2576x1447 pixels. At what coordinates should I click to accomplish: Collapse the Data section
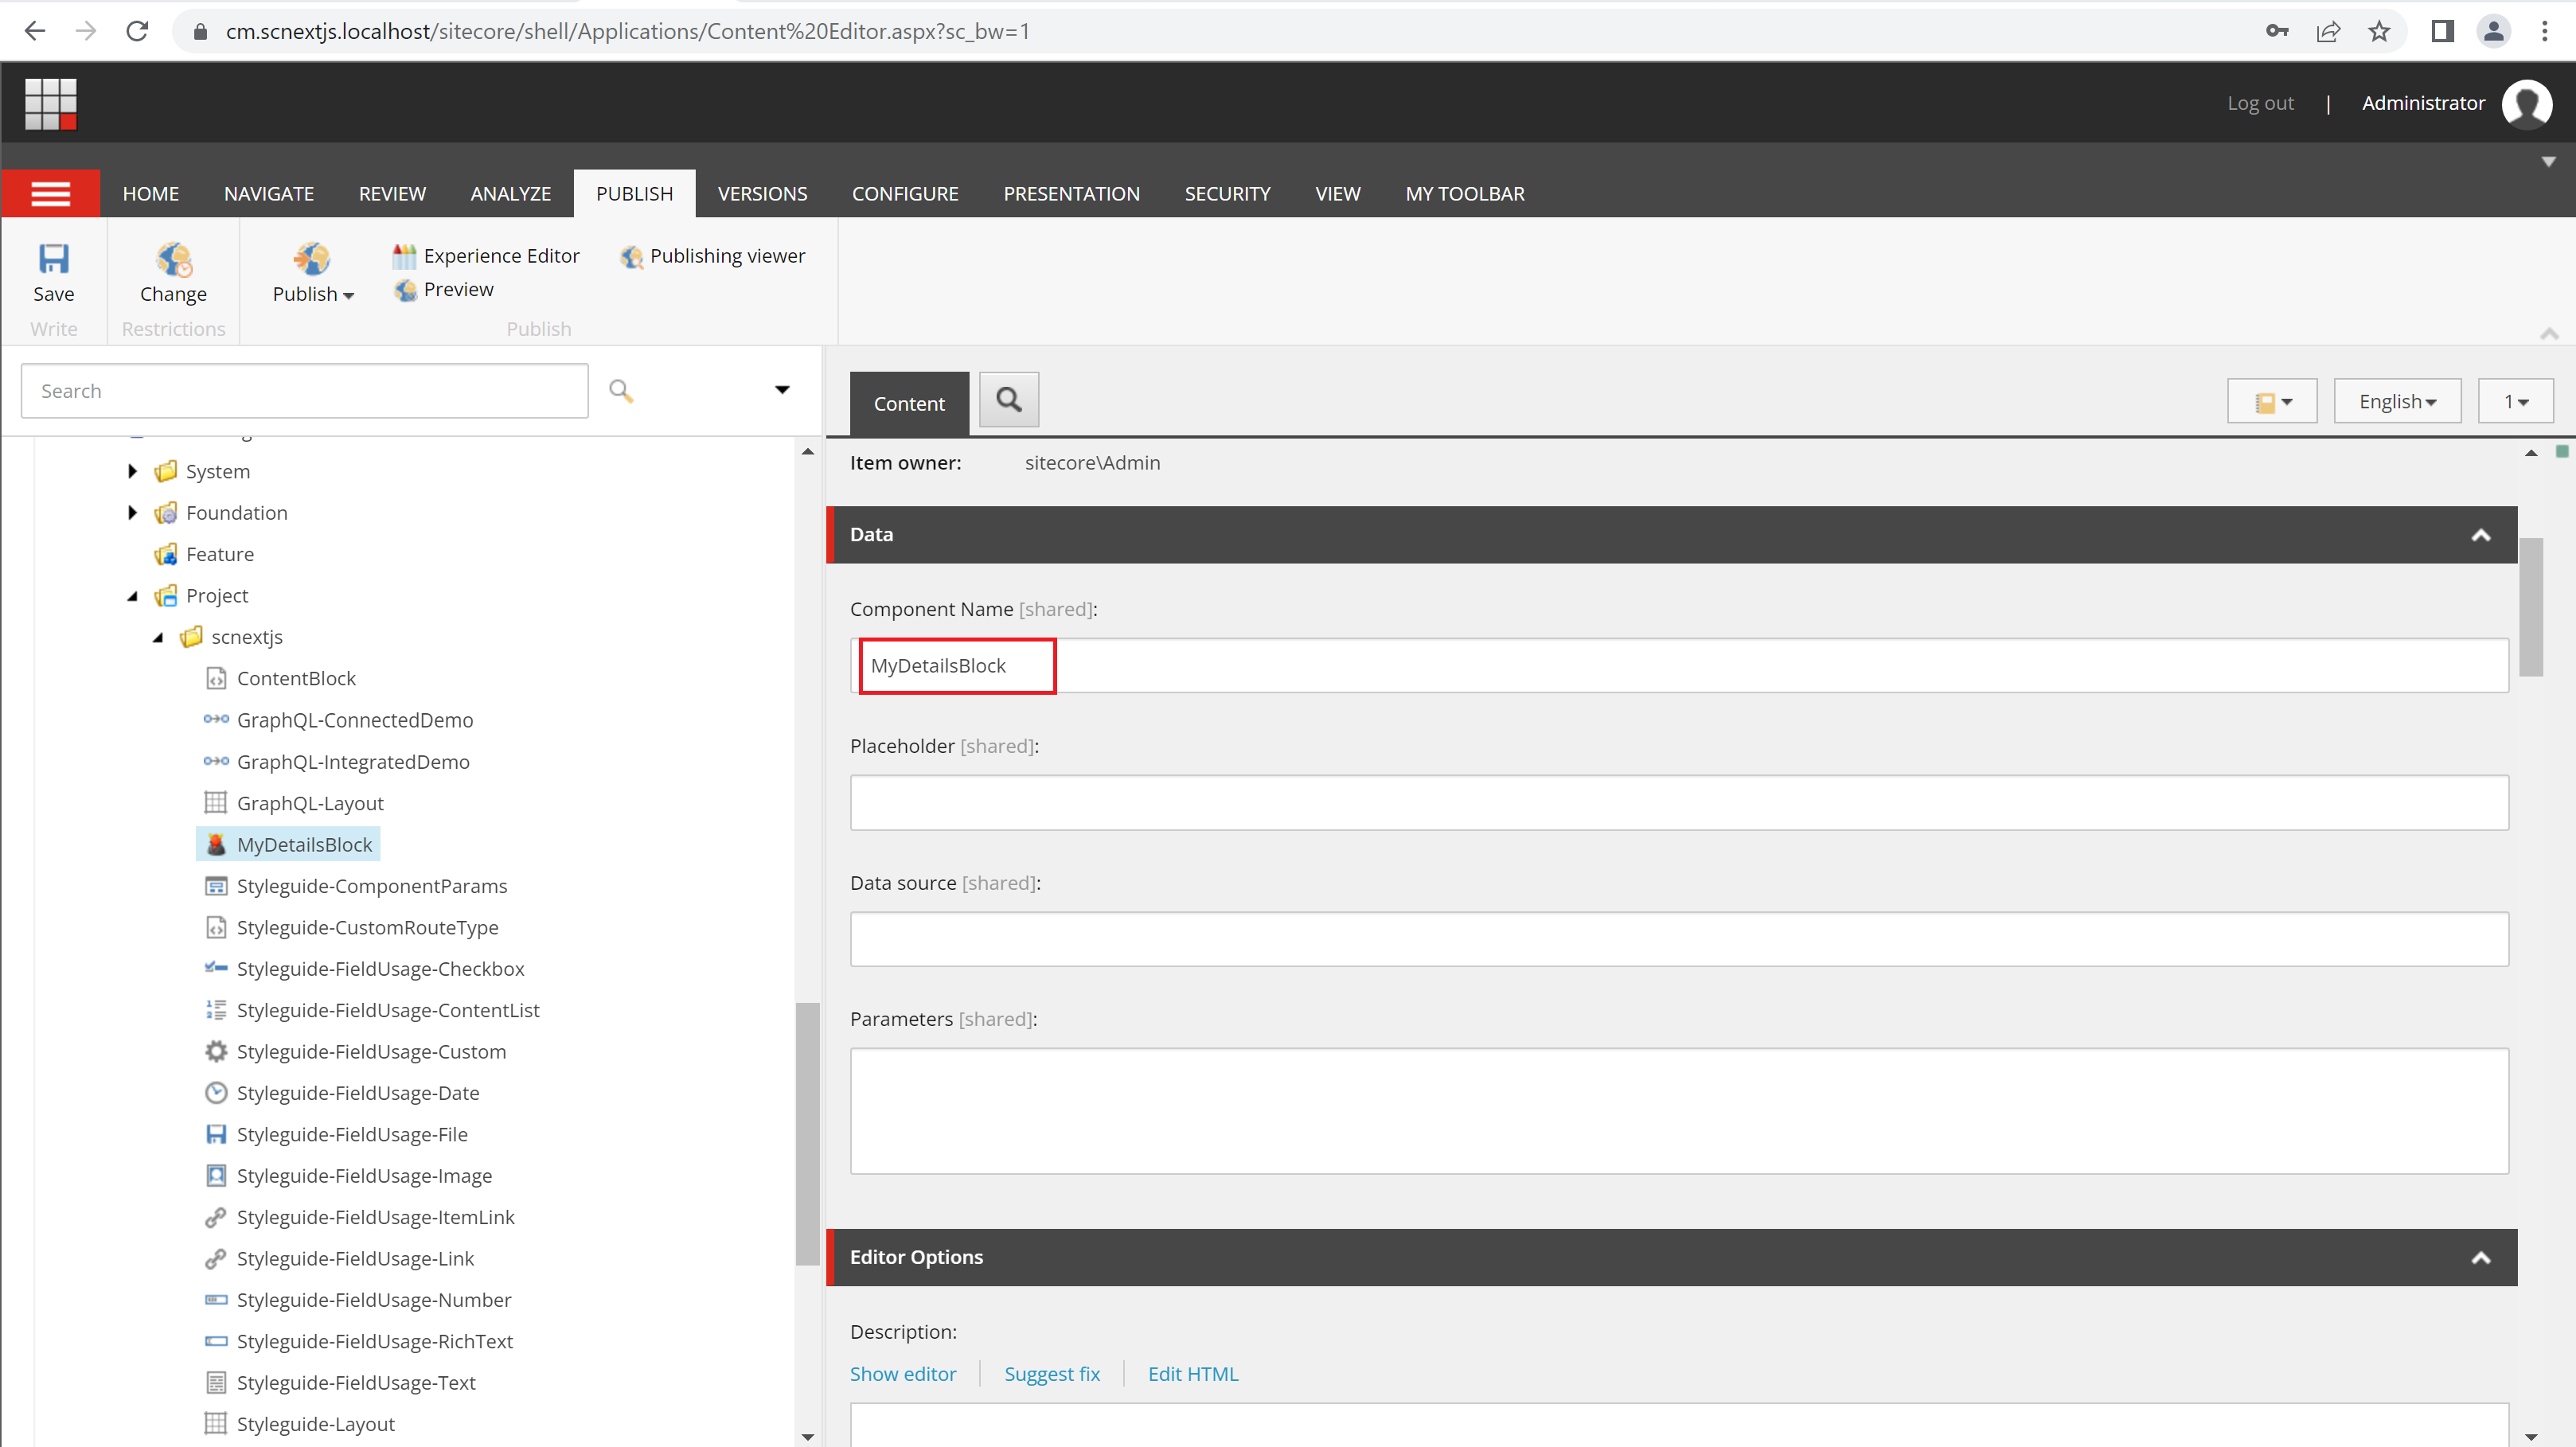[x=2480, y=535]
